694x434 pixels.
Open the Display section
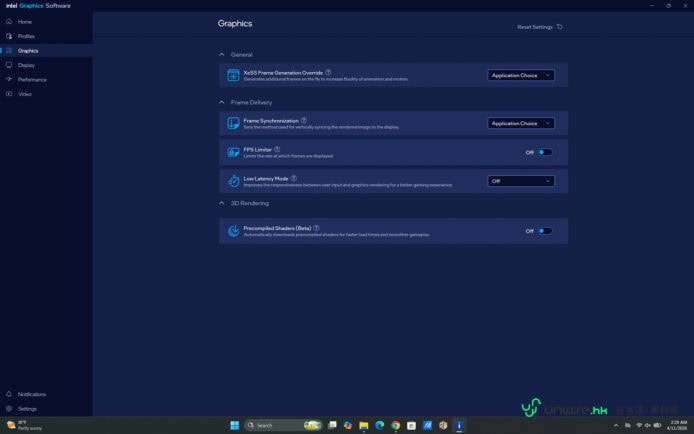coord(26,65)
